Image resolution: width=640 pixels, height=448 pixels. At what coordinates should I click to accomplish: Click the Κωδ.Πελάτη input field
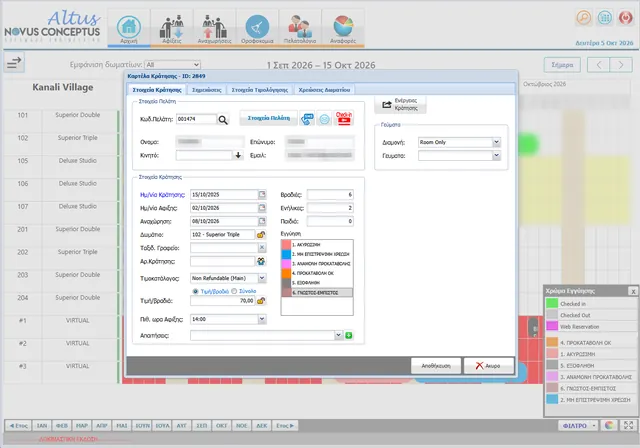[196, 119]
